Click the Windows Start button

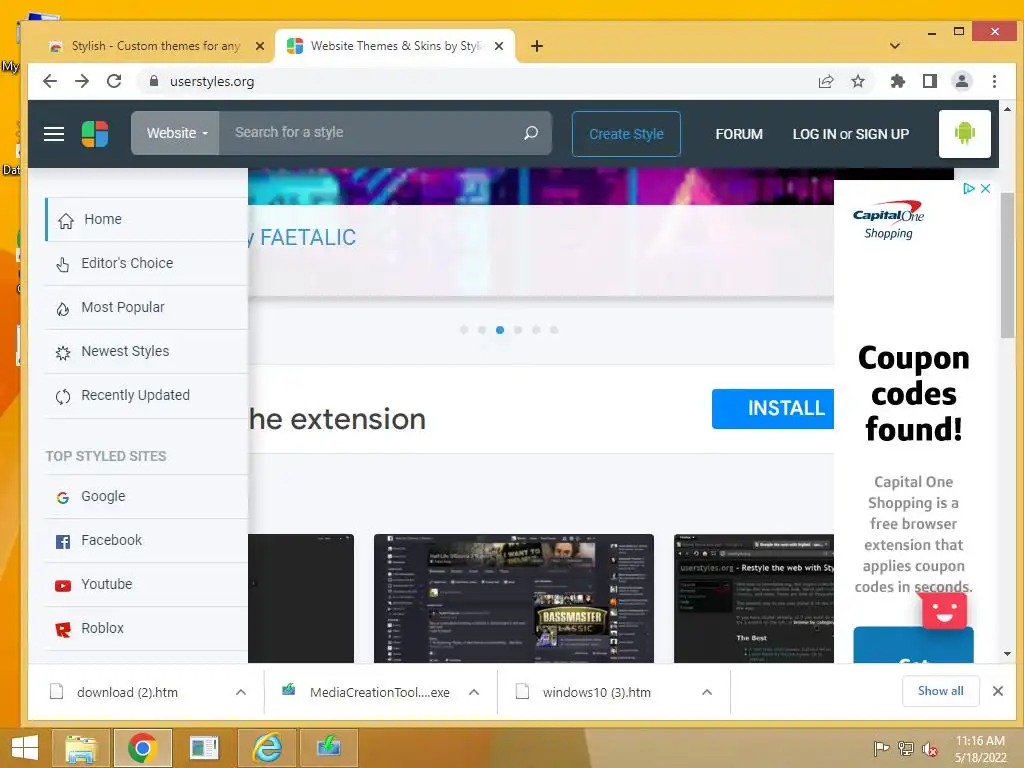(25, 748)
